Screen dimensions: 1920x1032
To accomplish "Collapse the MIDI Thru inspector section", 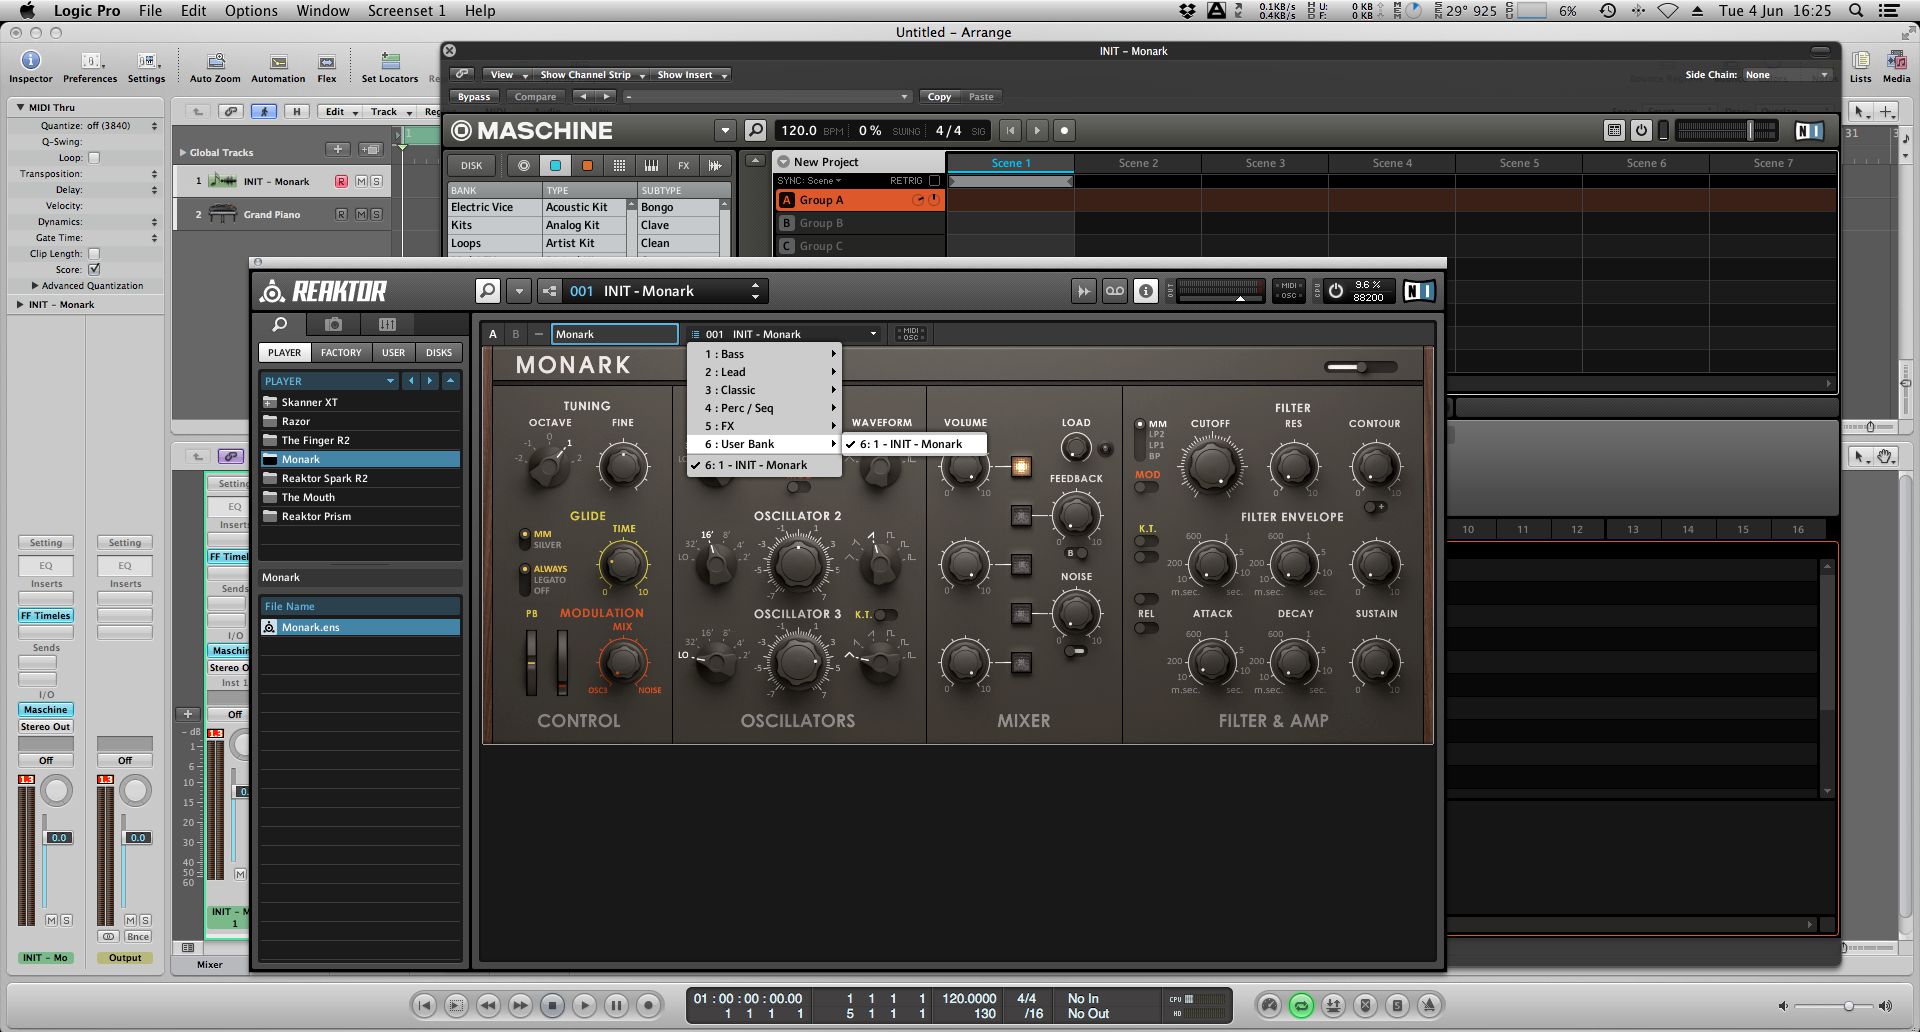I will tap(20, 107).
